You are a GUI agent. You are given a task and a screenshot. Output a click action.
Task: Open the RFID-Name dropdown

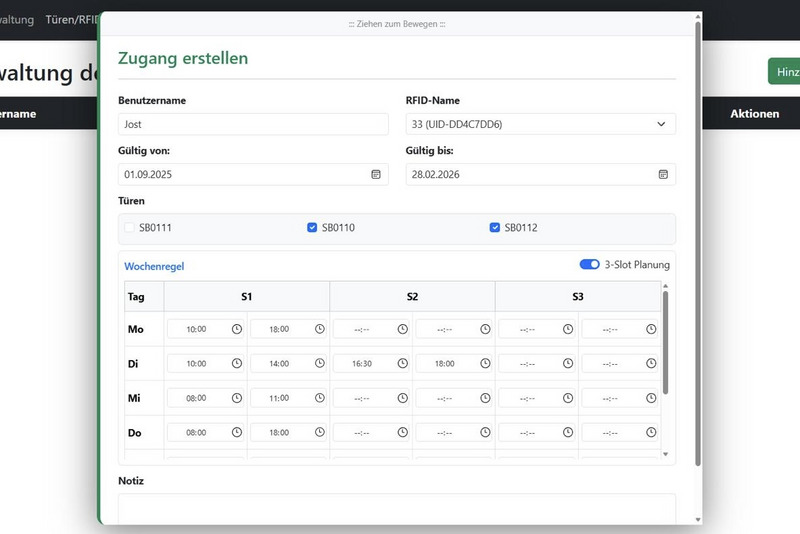540,124
